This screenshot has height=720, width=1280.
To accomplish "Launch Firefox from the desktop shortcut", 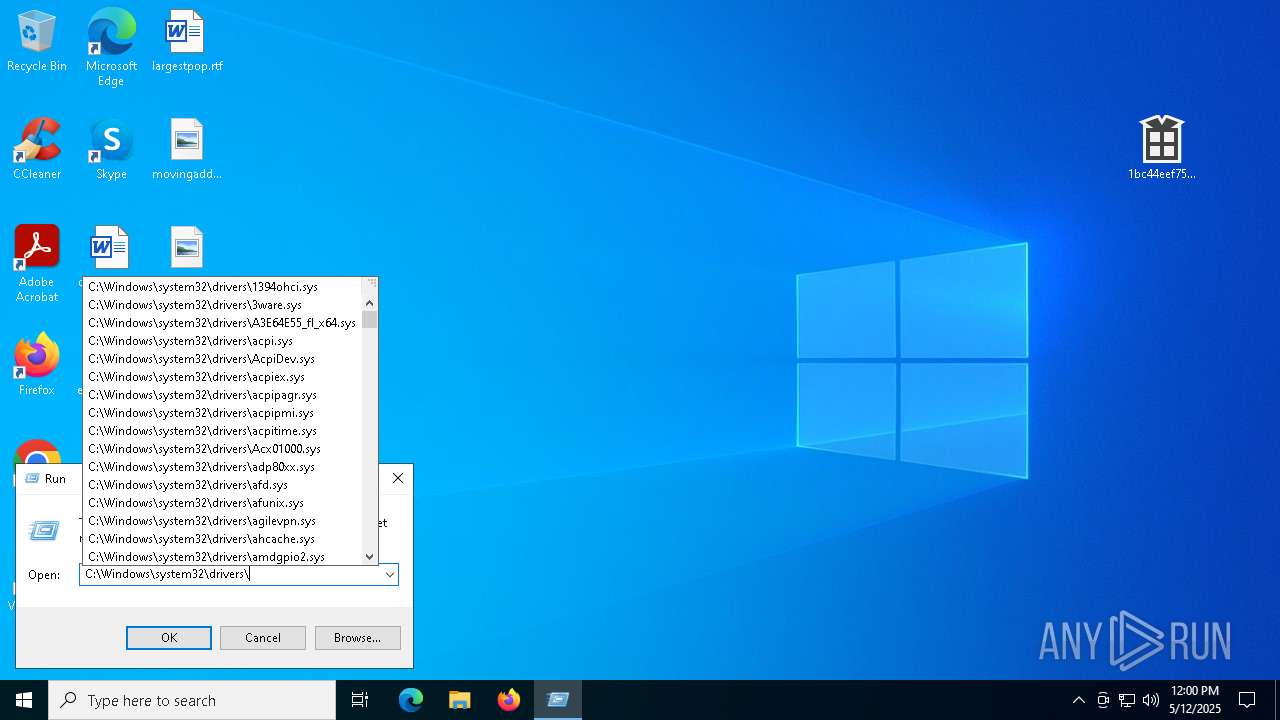I will pyautogui.click(x=37, y=366).
